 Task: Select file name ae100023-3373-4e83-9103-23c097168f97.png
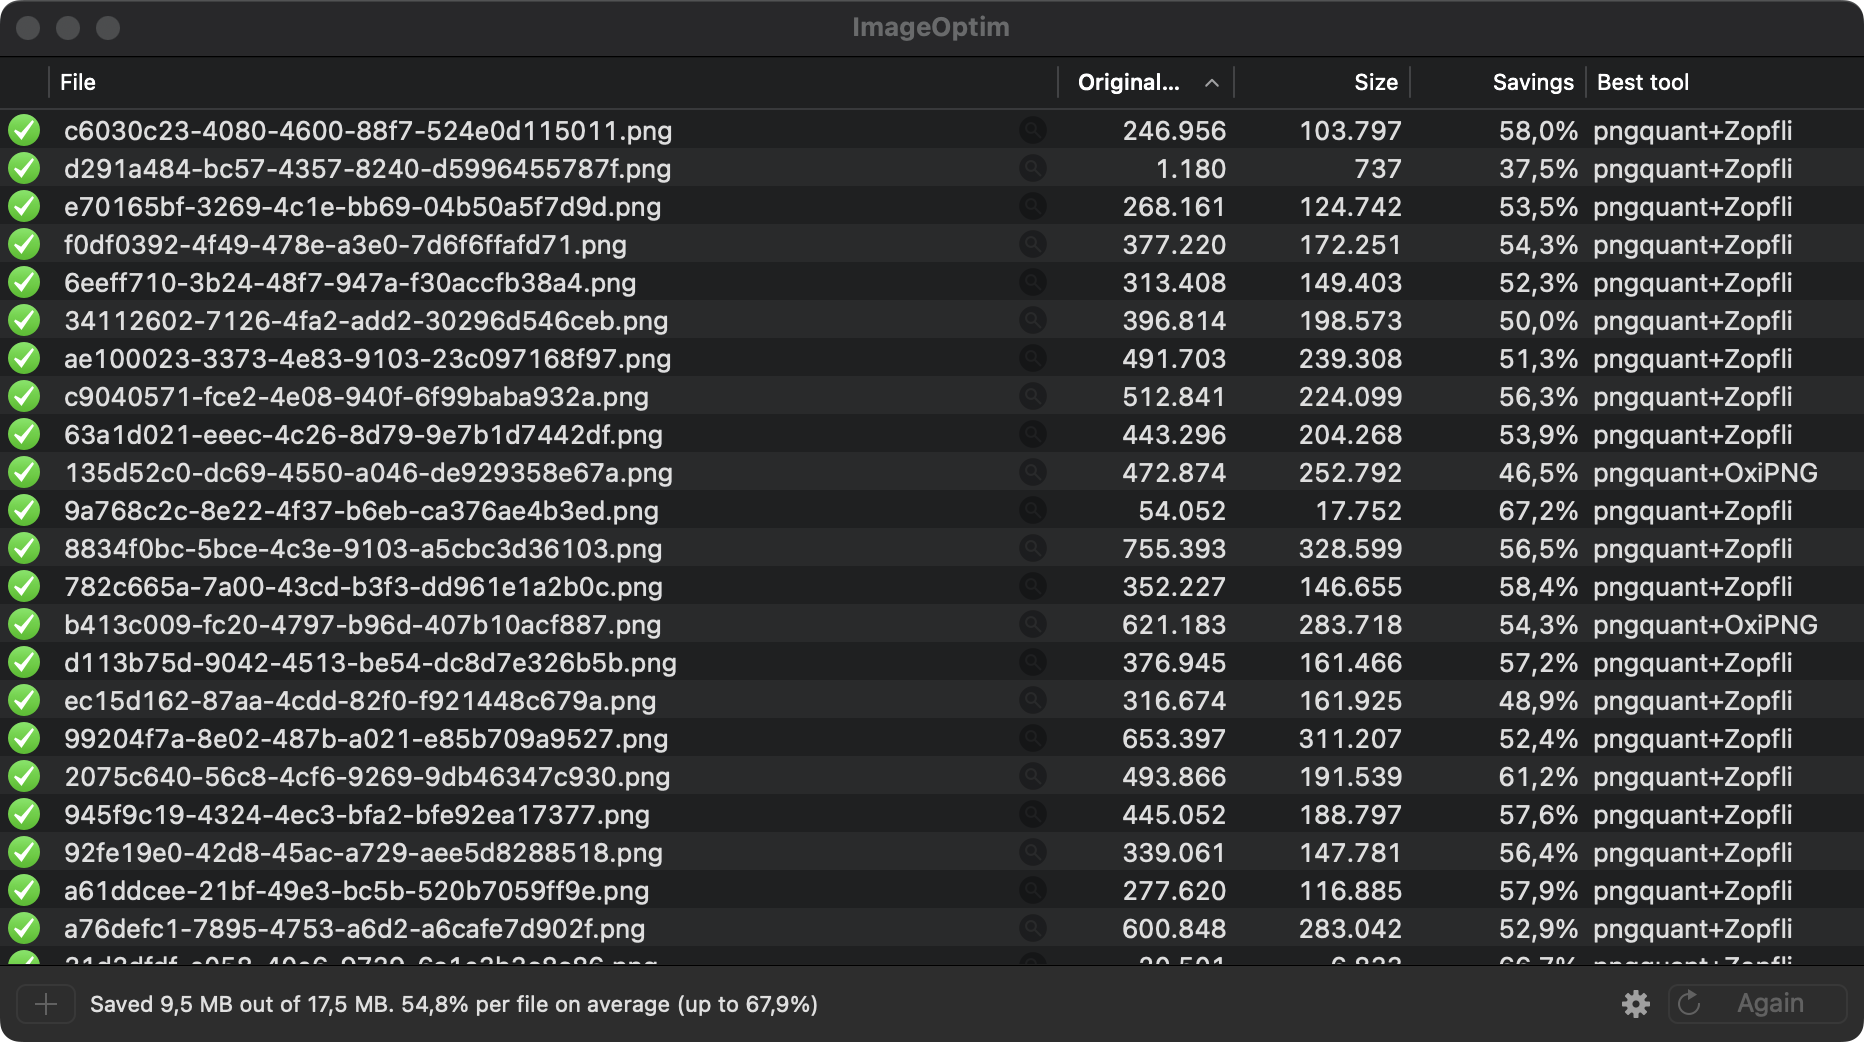coord(368,359)
